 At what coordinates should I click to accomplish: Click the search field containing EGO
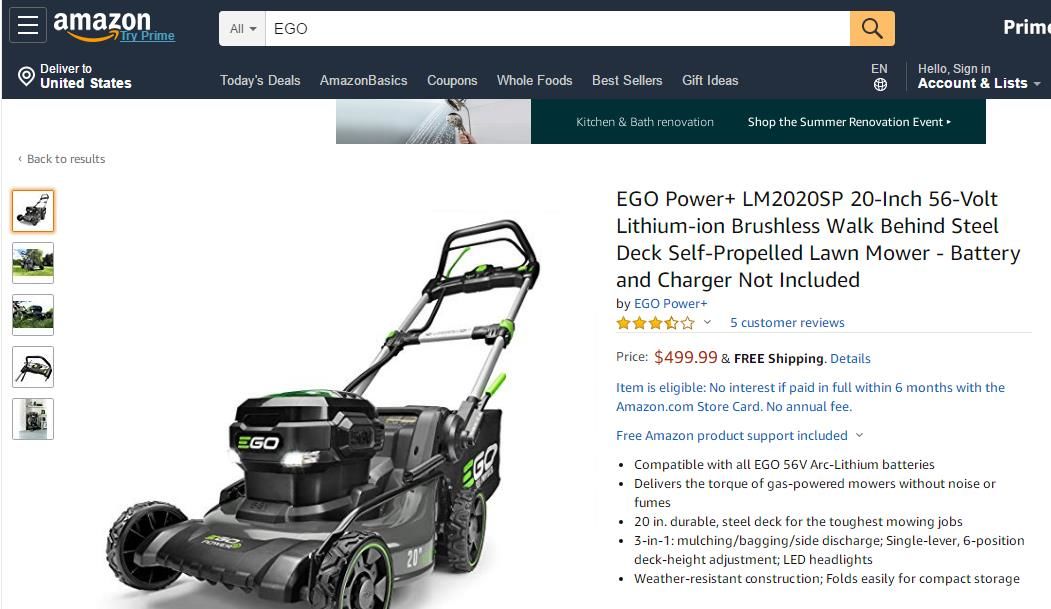pyautogui.click(x=558, y=29)
